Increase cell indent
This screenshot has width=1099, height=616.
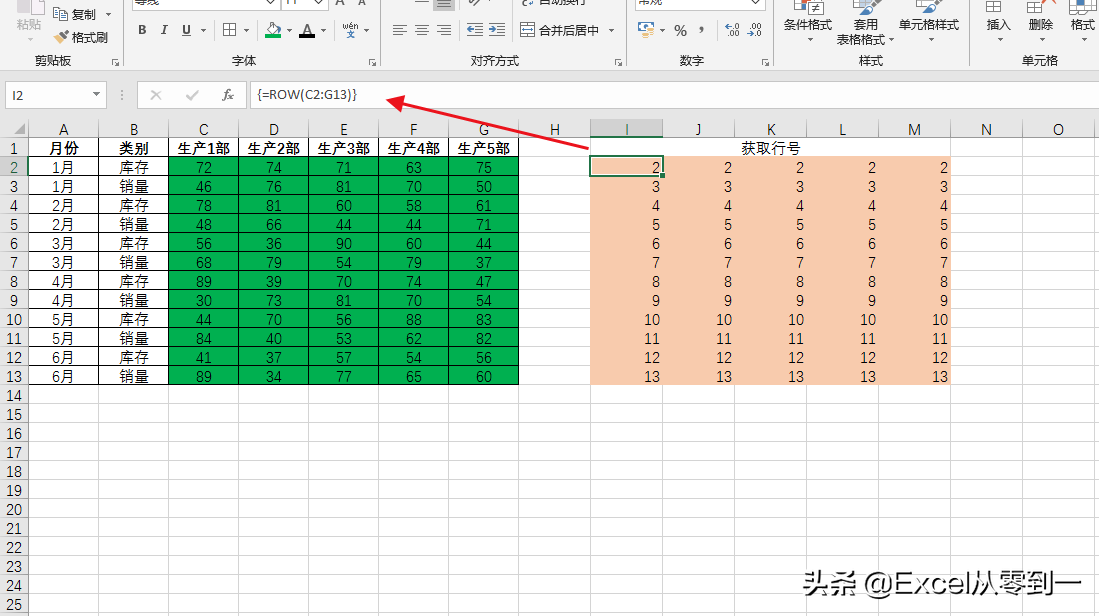(x=497, y=30)
